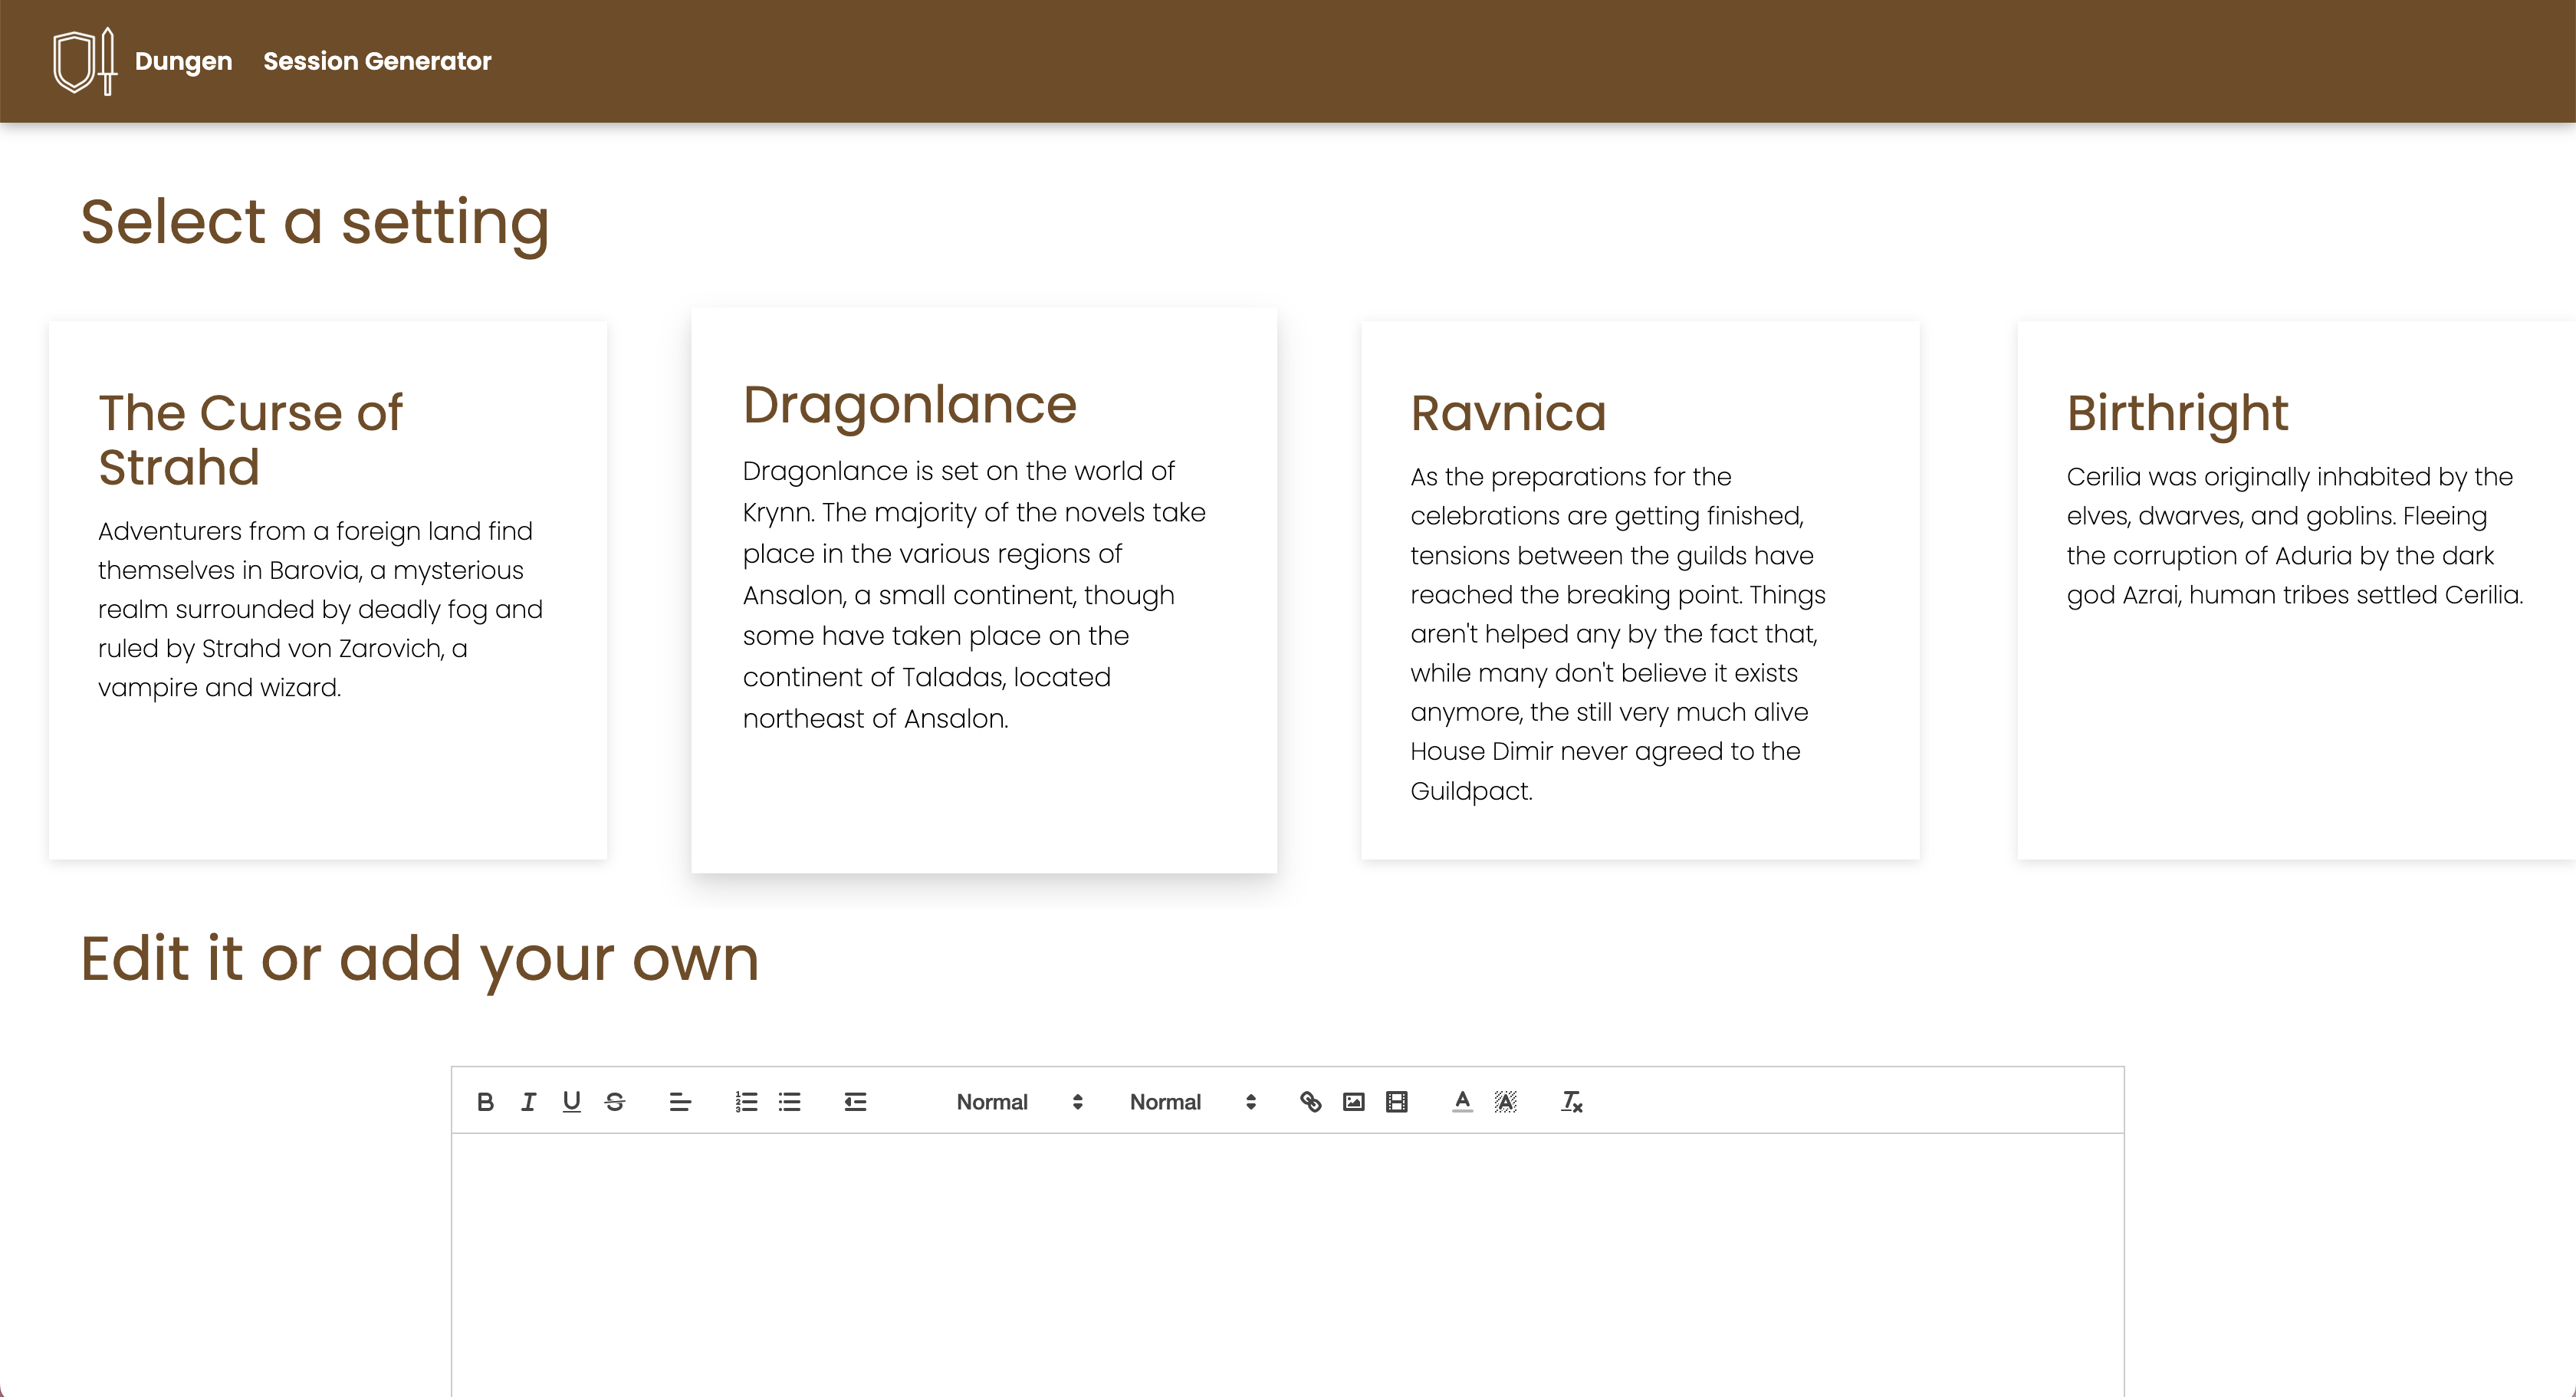Click the text 'northeast of Ansalon.'
The width and height of the screenshot is (2576, 1397).
click(x=875, y=719)
